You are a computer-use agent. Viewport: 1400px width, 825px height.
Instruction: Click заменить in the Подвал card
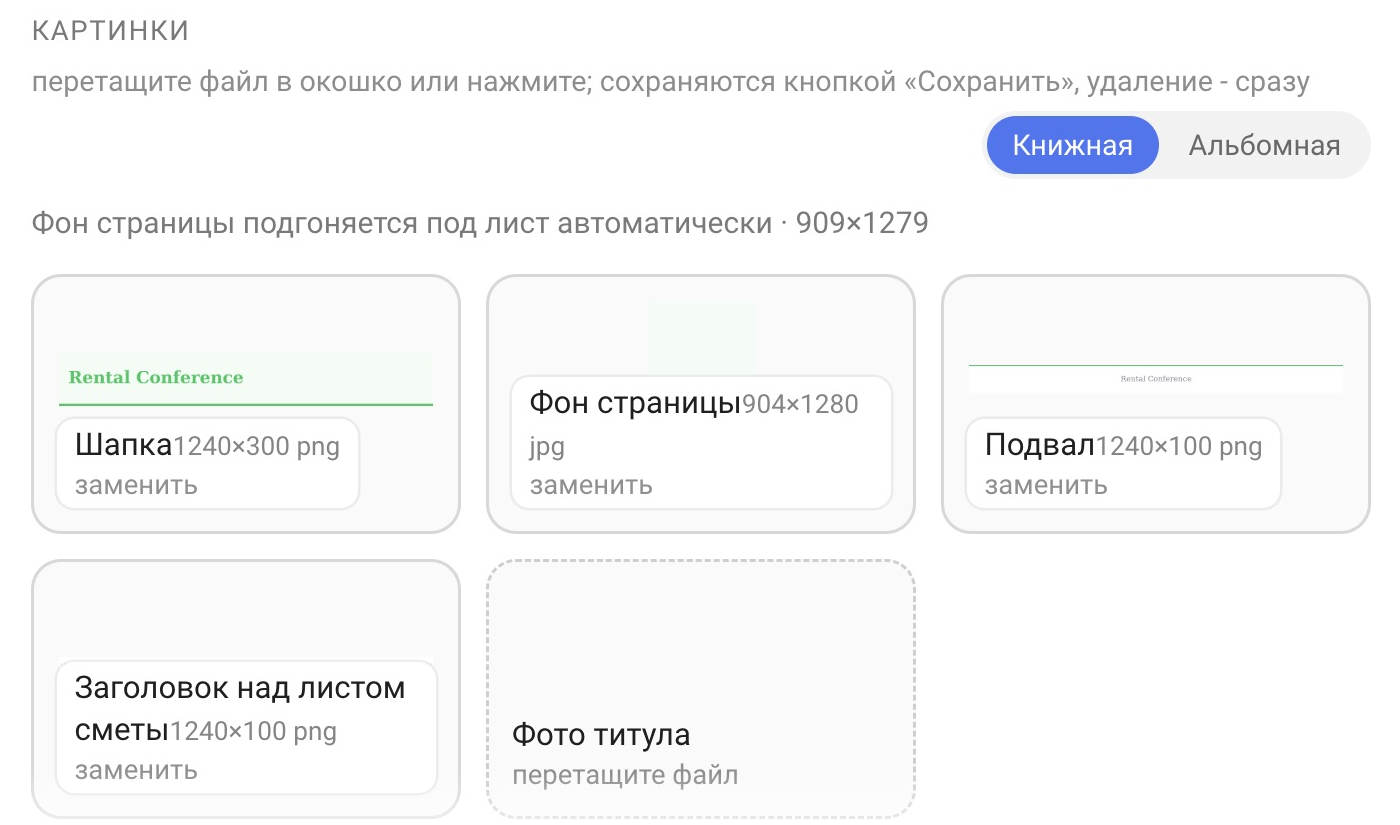click(1046, 485)
